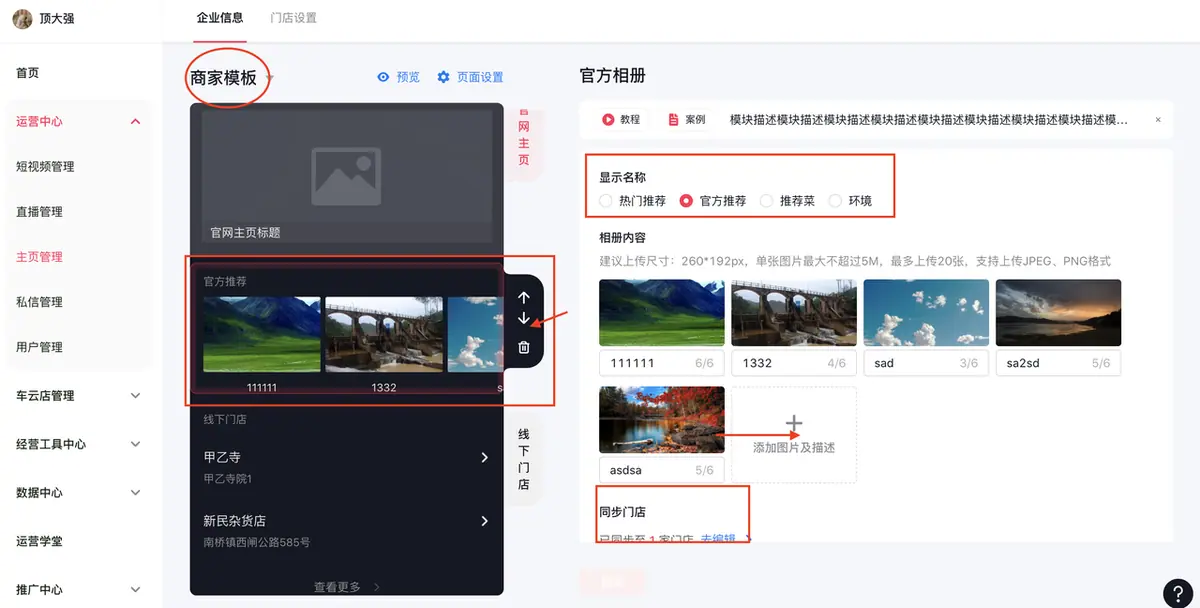
Task: Select the 热门推荐 radio option
Action: [606, 200]
